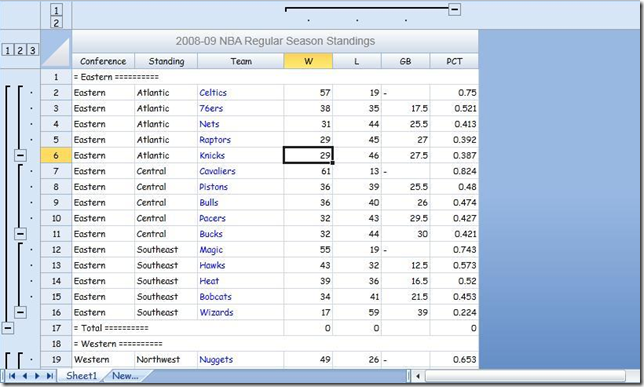Image resolution: width=644 pixels, height=387 pixels.
Task: Select the Hawks GB cell 12.5
Action: tap(405, 265)
